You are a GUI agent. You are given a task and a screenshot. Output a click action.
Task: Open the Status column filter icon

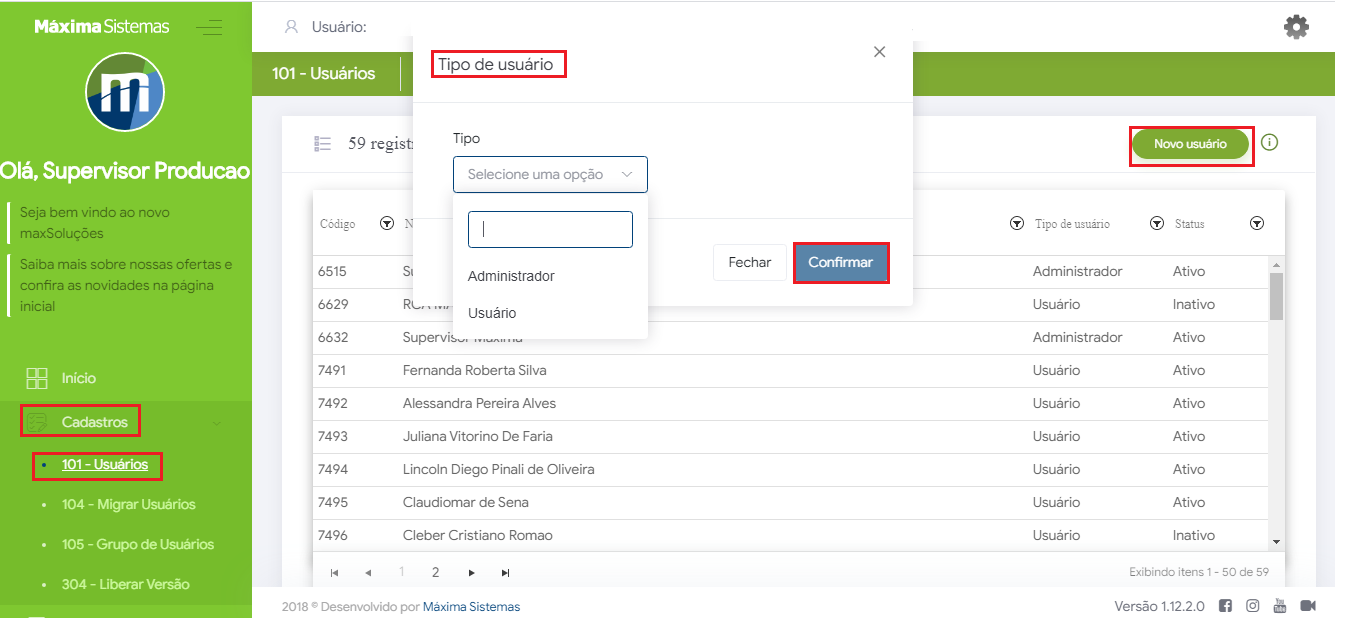click(x=1257, y=224)
